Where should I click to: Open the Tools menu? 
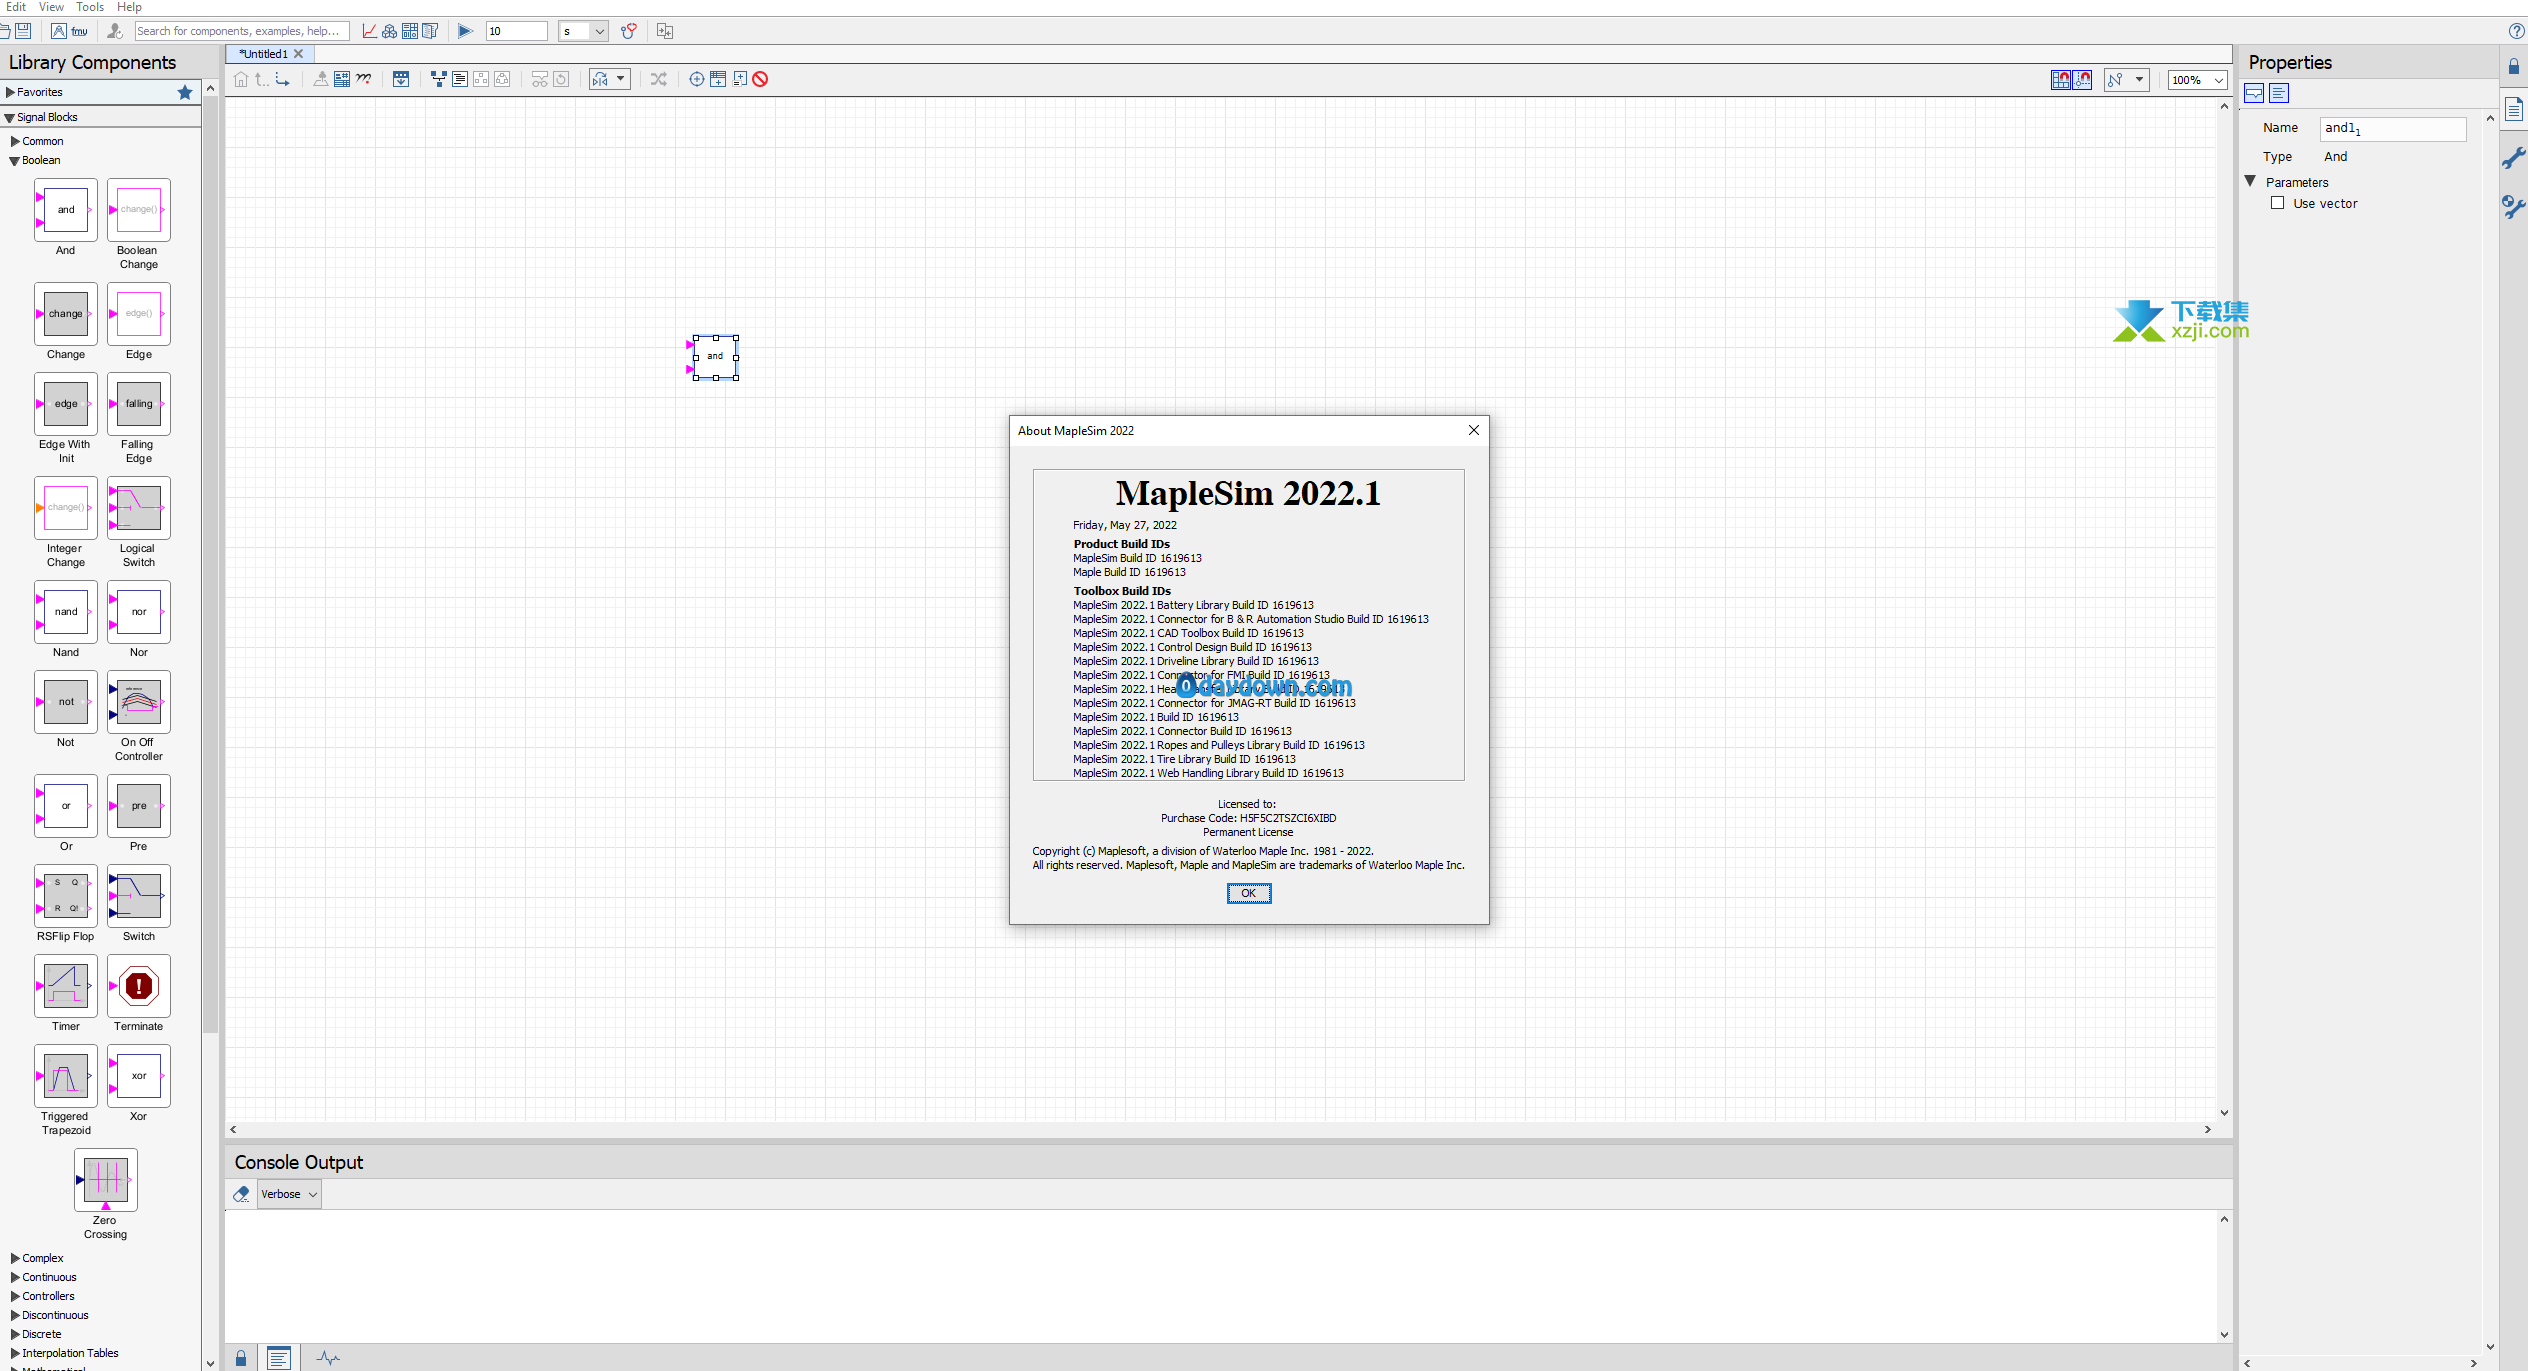pos(90,7)
